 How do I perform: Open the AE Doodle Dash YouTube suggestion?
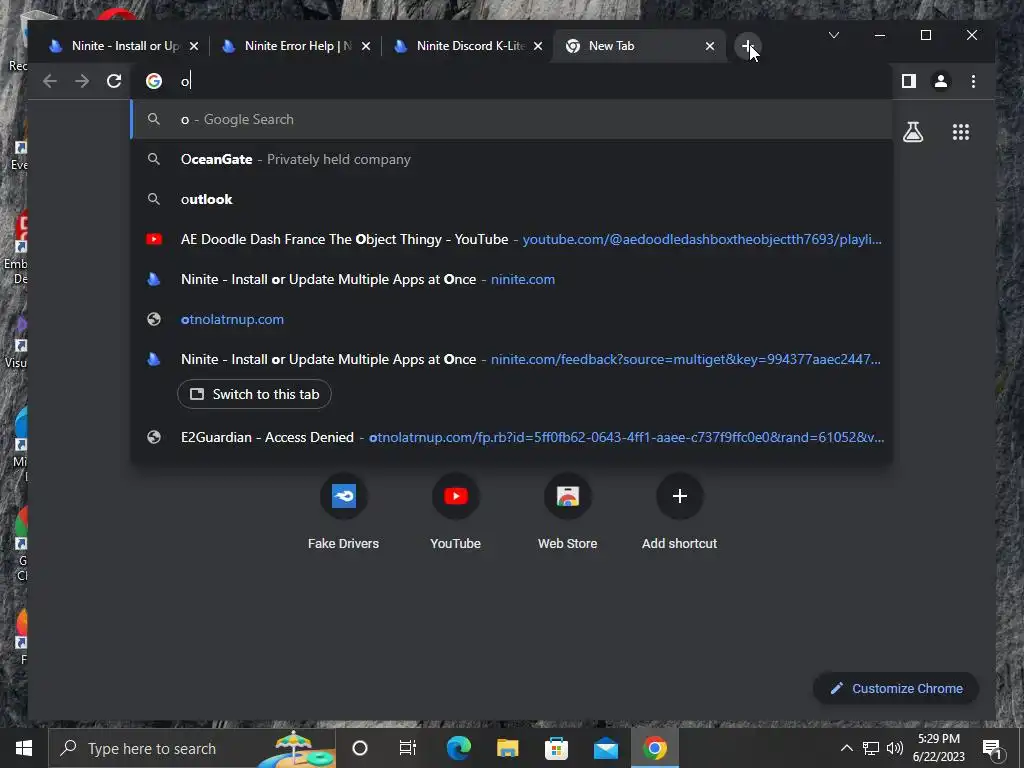click(x=511, y=239)
